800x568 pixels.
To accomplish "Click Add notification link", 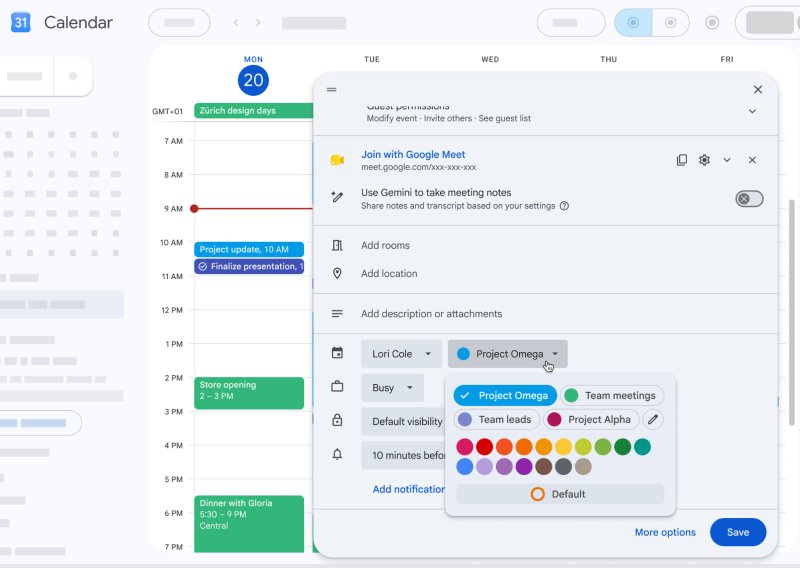I will click(x=409, y=489).
